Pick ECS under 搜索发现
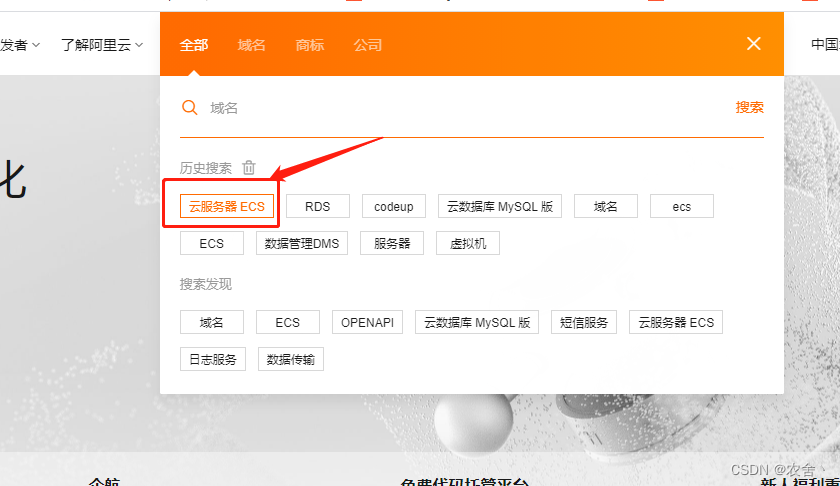The width and height of the screenshot is (840, 486). (x=288, y=322)
